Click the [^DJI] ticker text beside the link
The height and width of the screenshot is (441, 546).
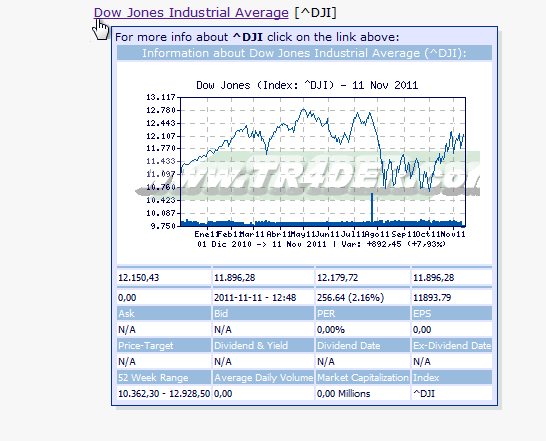click(x=315, y=13)
